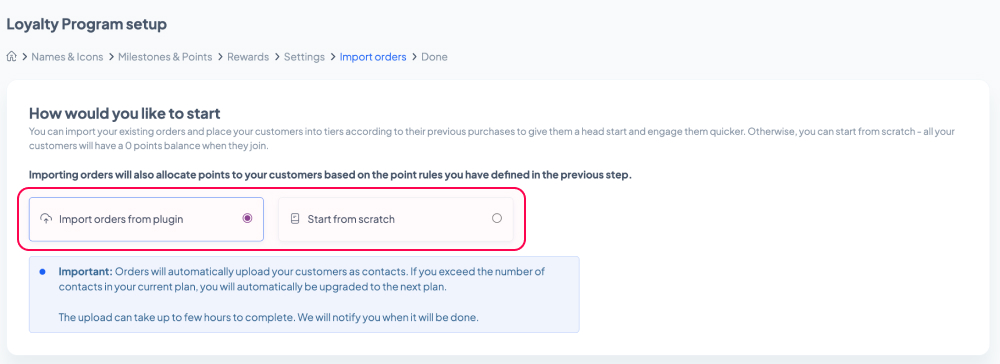This screenshot has height=364, width=1000.
Task: Click the Loyalty Program setup heading
Action: point(87,24)
